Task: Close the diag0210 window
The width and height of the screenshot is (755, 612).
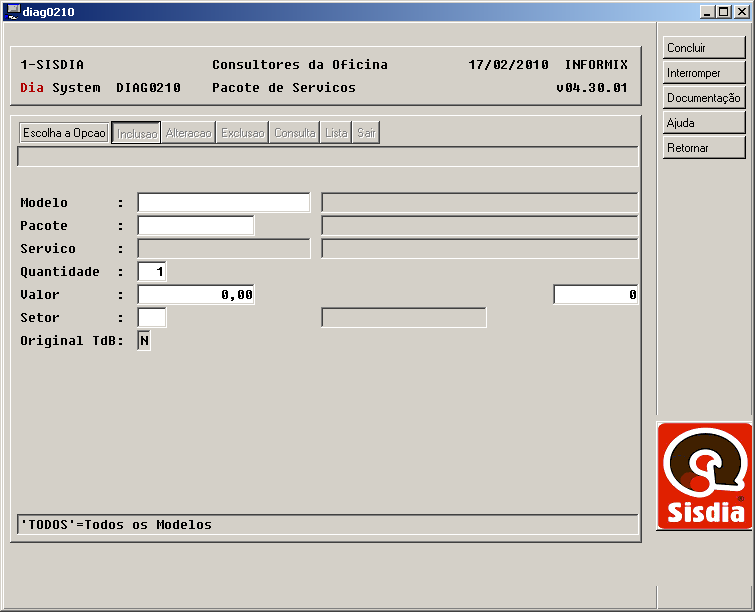Action: 742,12
